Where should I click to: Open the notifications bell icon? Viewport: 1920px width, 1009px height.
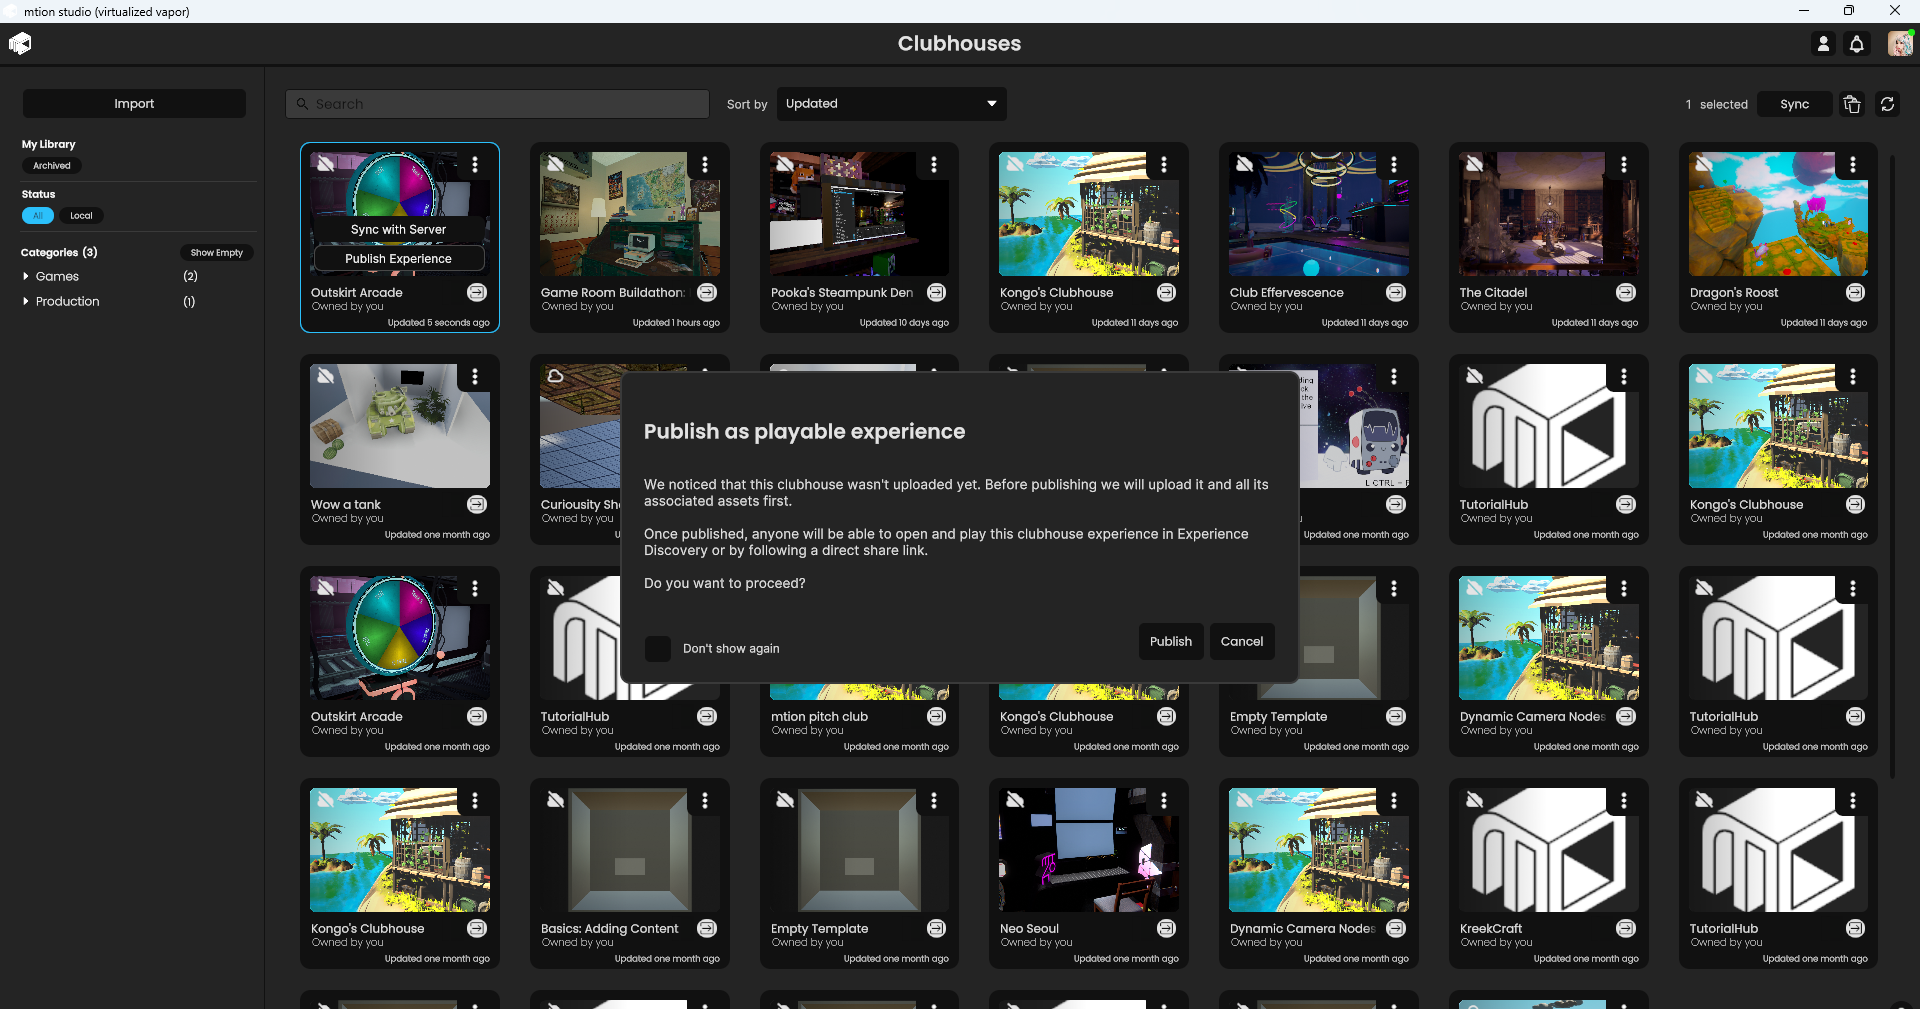pyautogui.click(x=1857, y=44)
